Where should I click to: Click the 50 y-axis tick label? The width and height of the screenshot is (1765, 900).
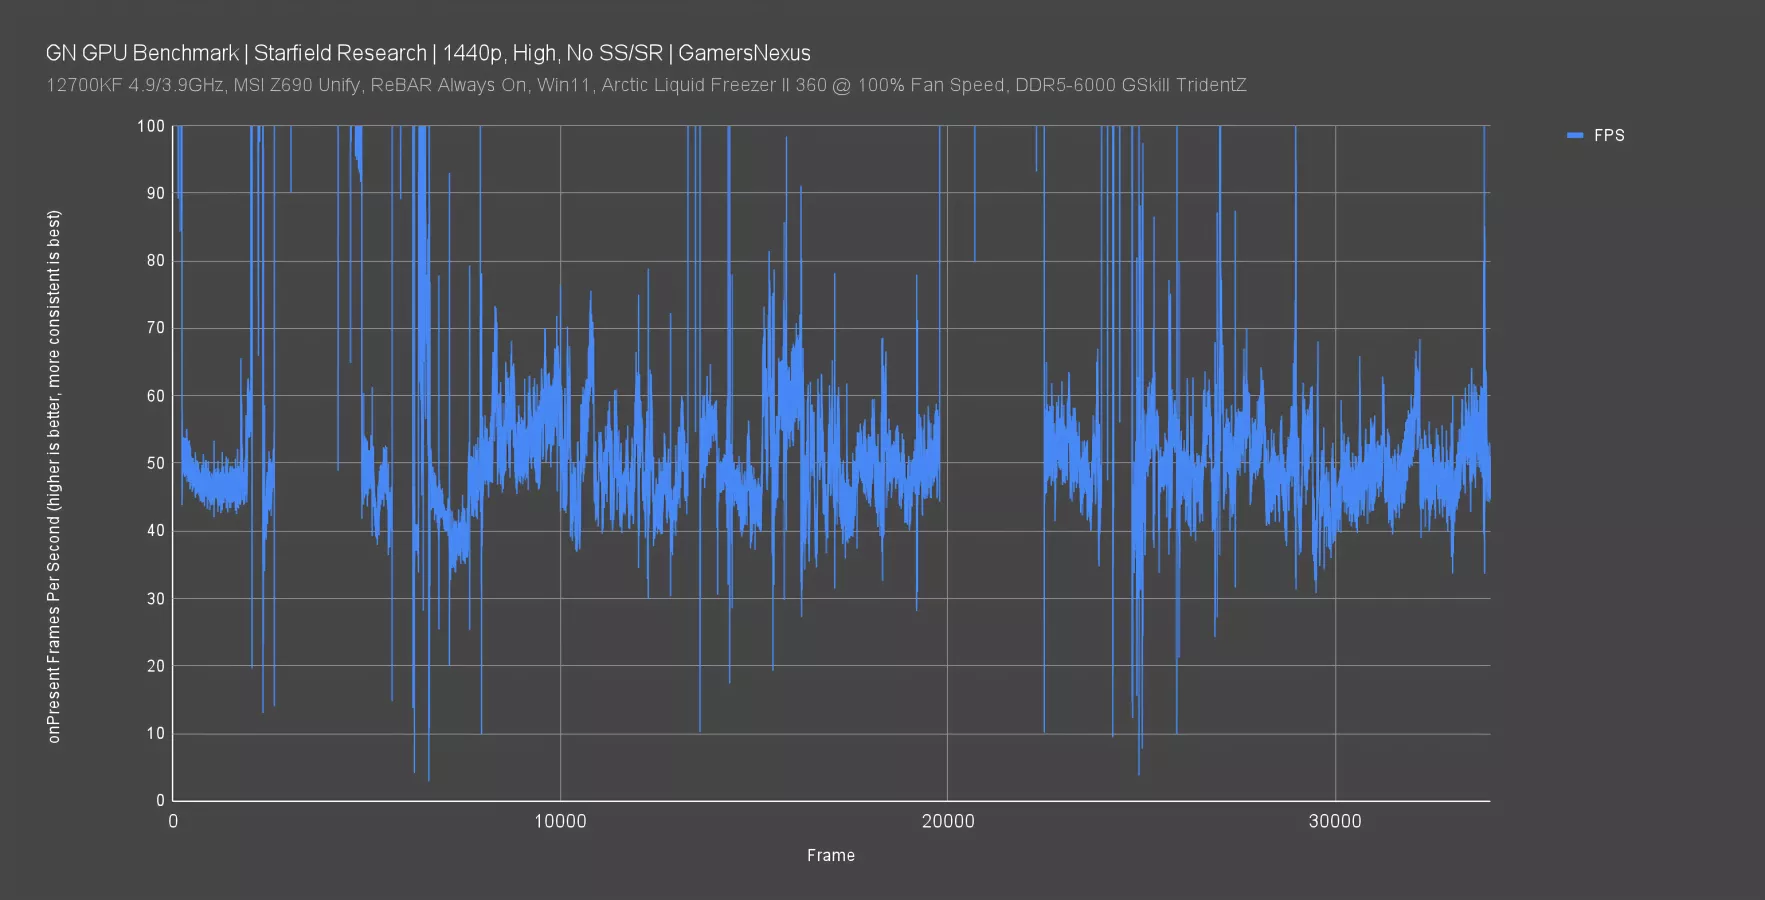(x=155, y=463)
